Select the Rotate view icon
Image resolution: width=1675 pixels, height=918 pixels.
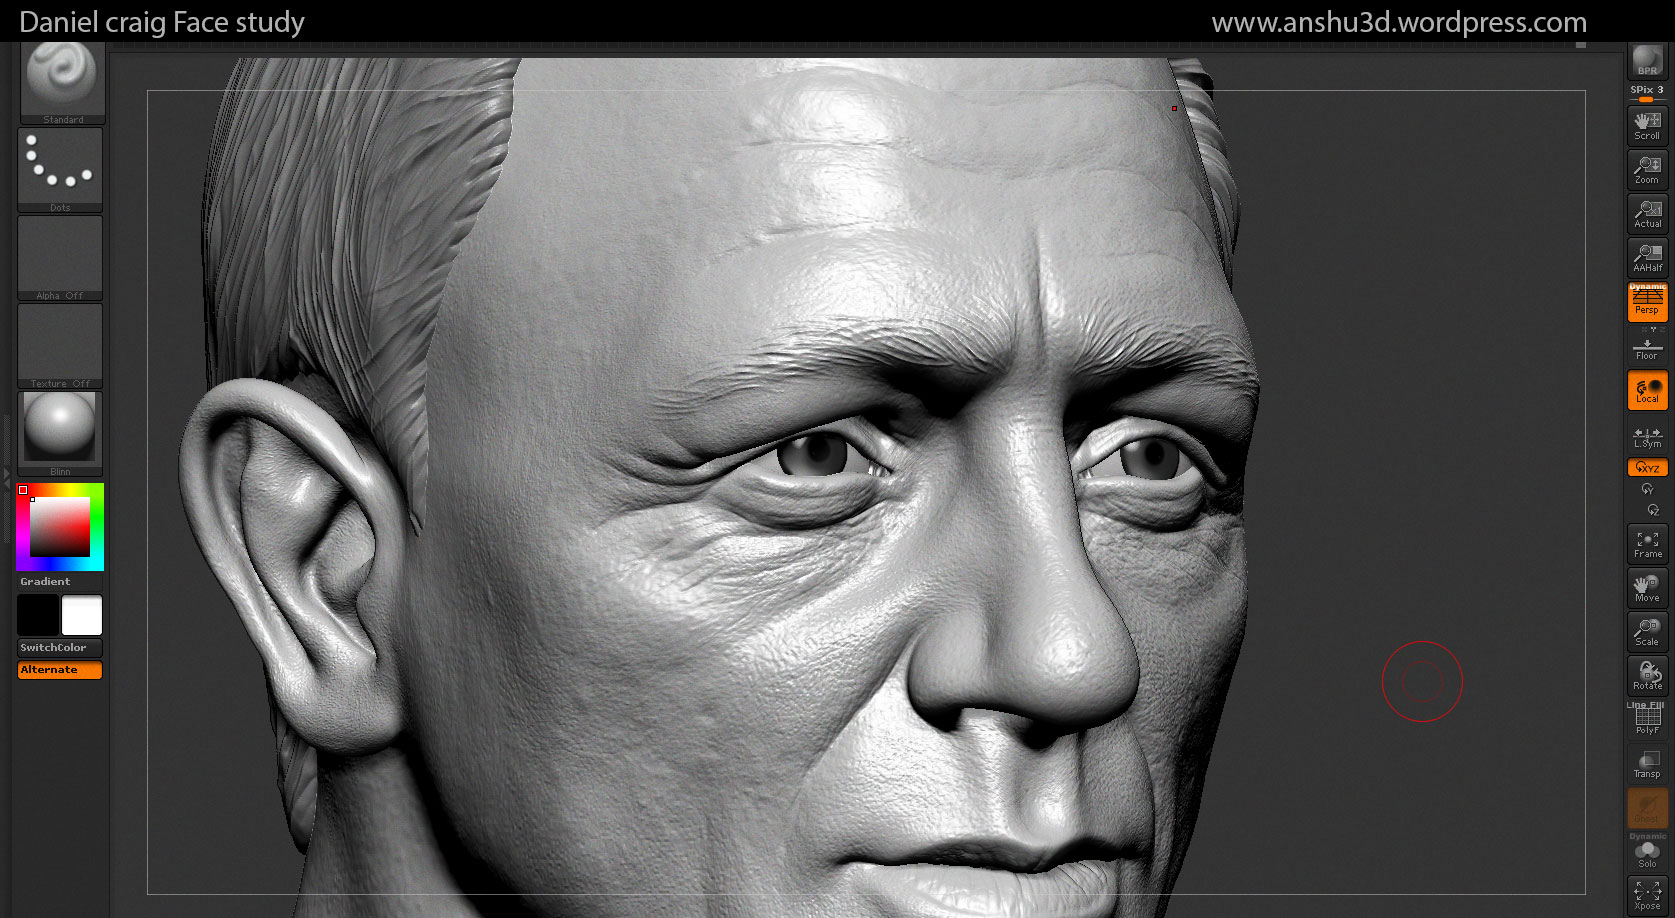tap(1647, 675)
